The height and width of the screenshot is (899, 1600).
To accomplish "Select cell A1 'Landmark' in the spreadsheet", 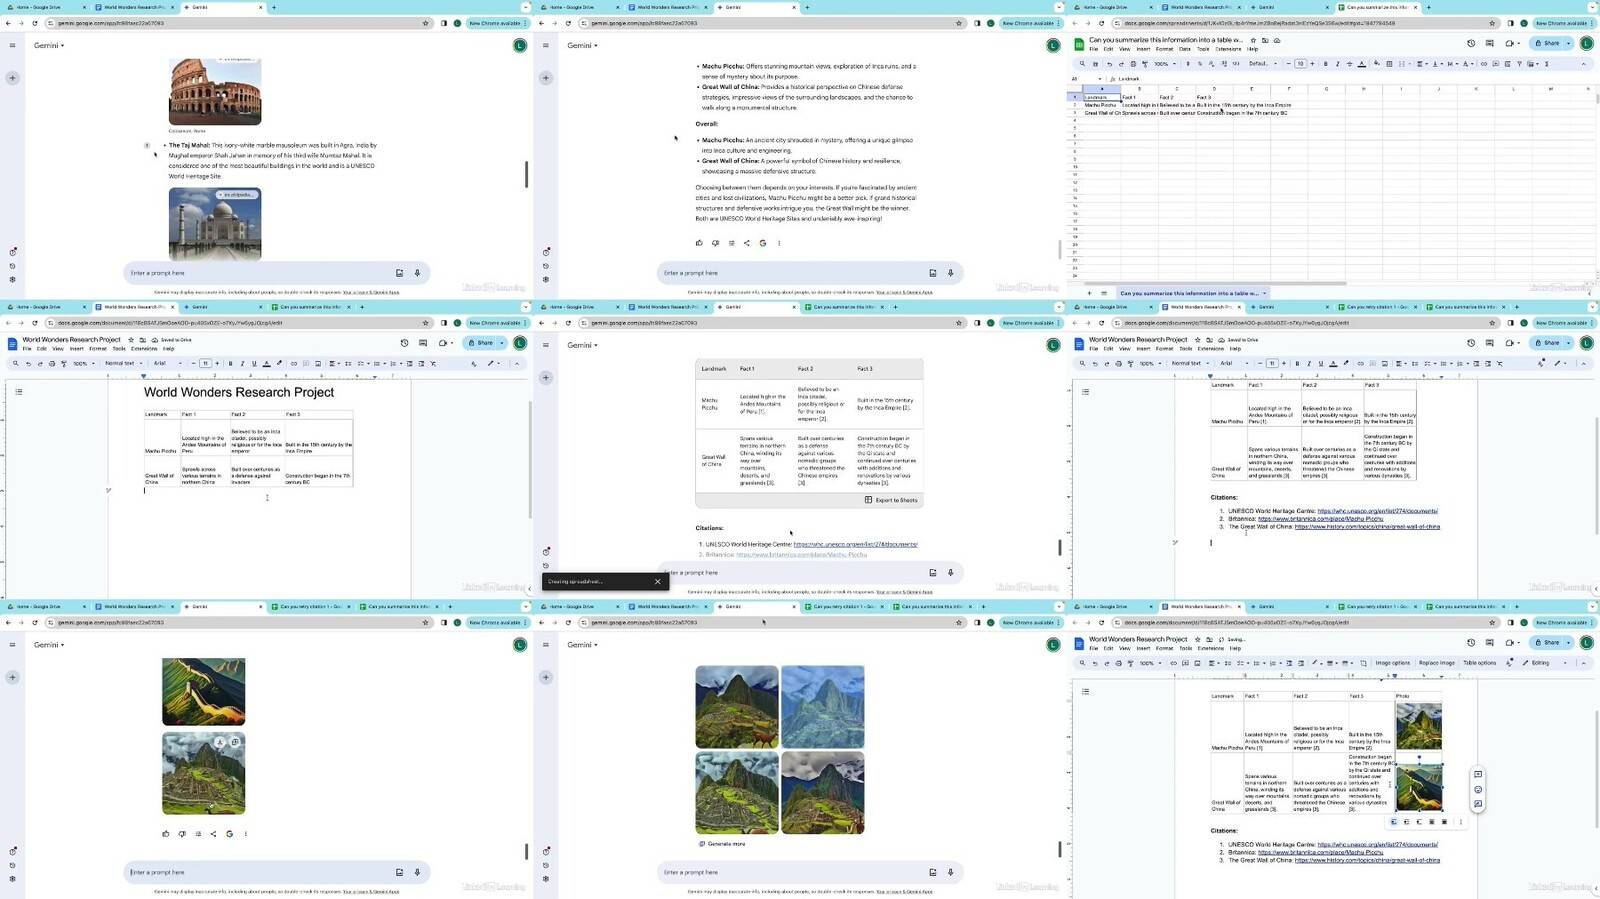I will (1102, 97).
